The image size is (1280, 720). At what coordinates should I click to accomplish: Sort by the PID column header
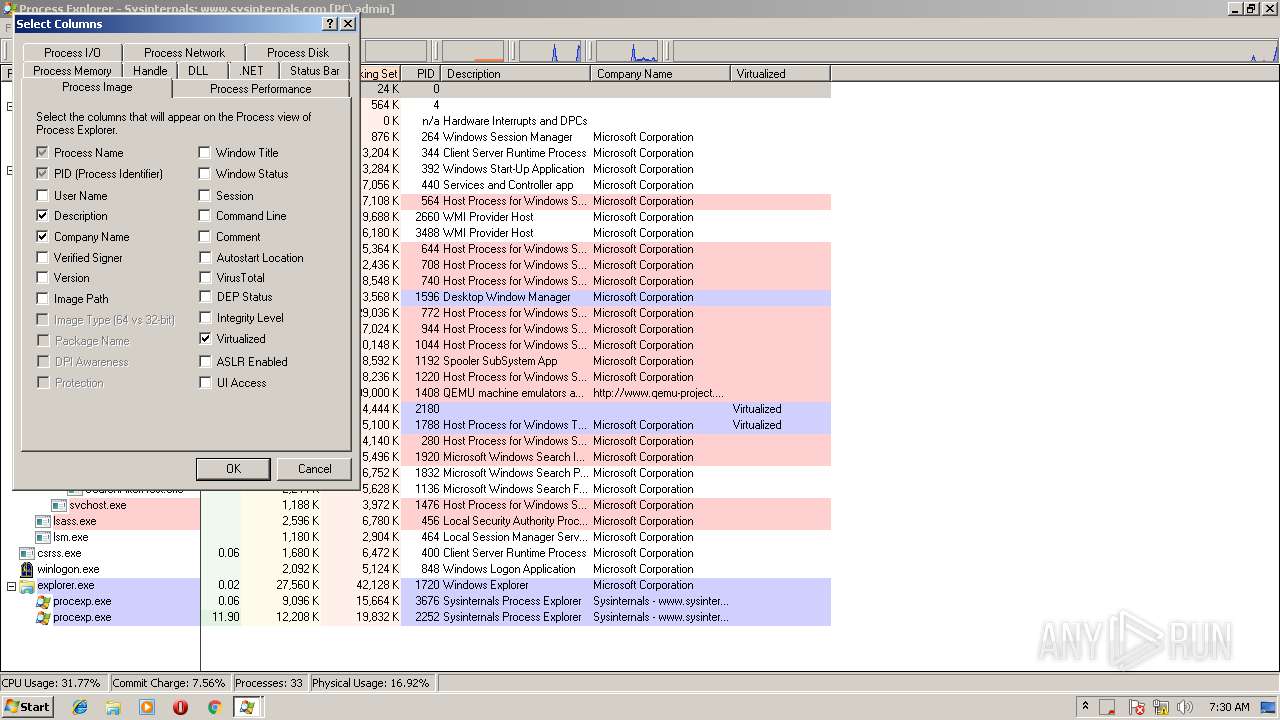click(421, 73)
